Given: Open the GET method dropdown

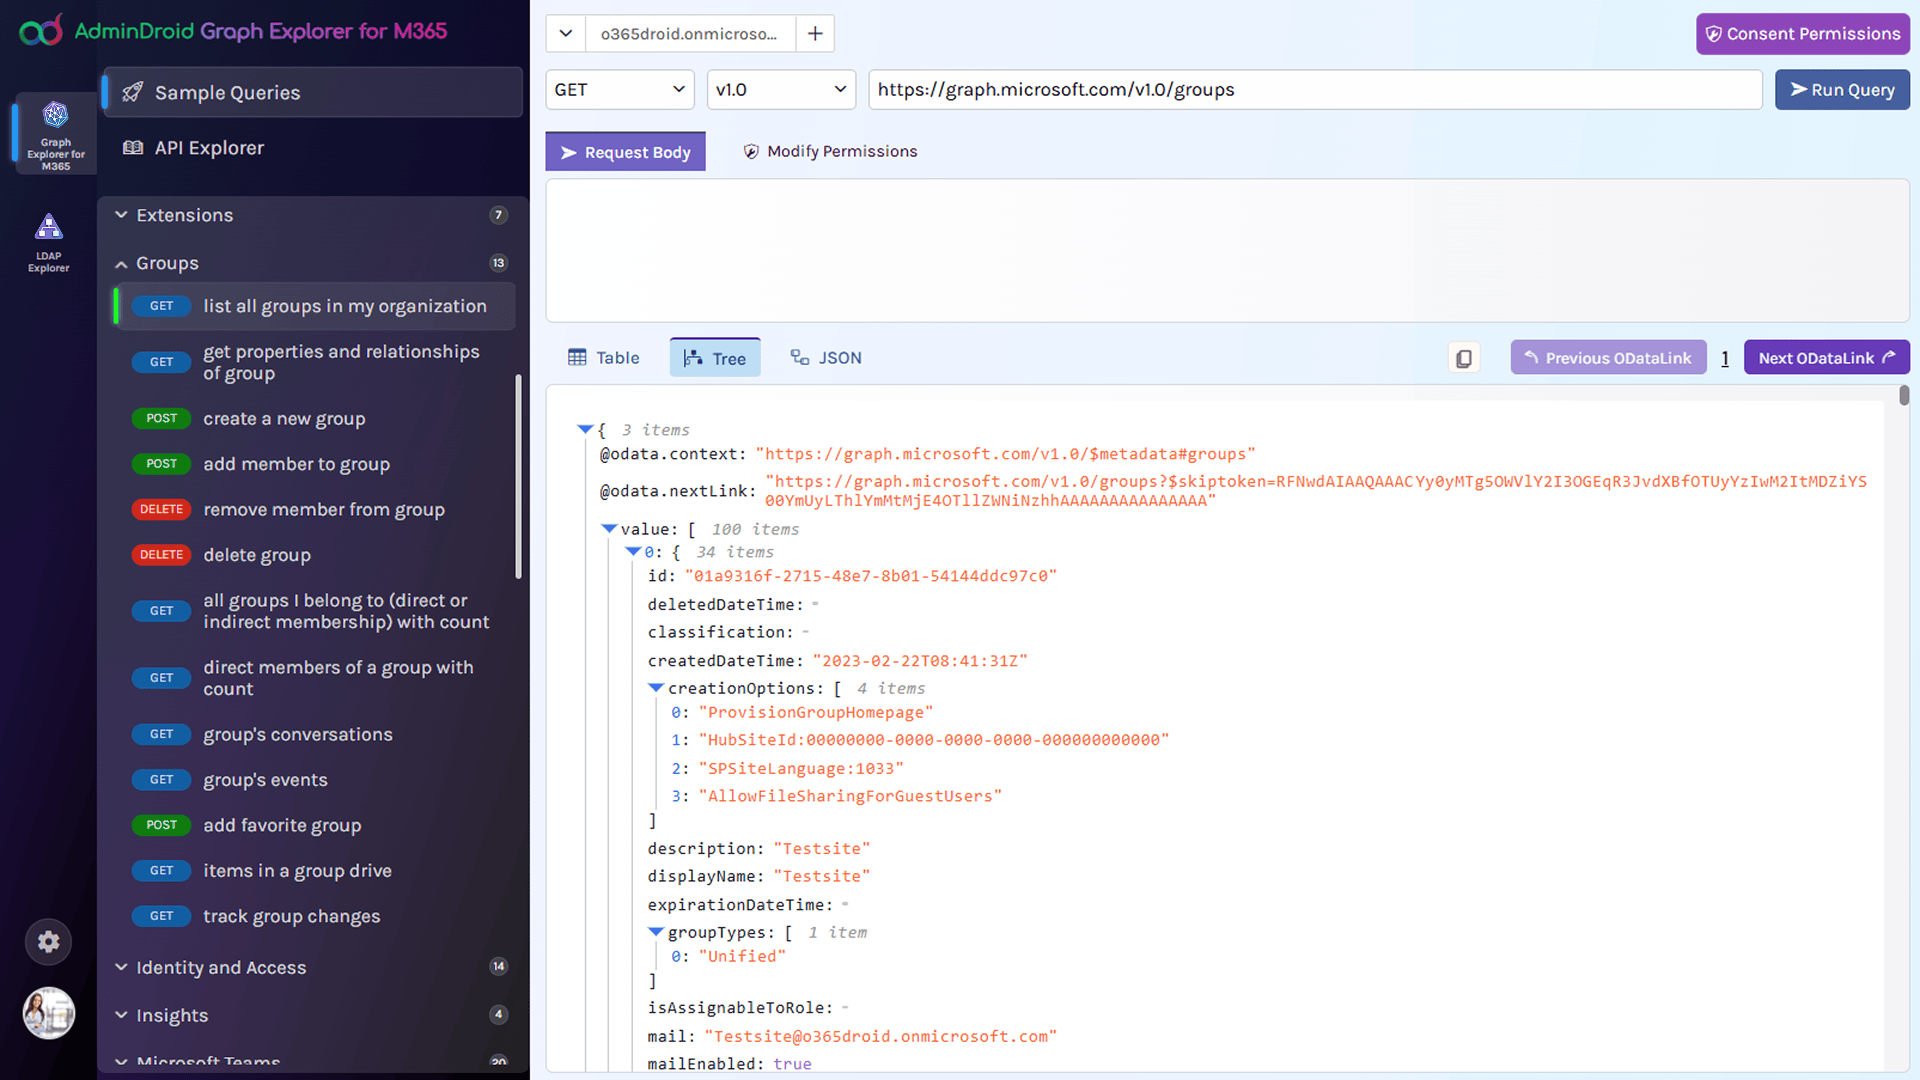Looking at the screenshot, I should [619, 90].
